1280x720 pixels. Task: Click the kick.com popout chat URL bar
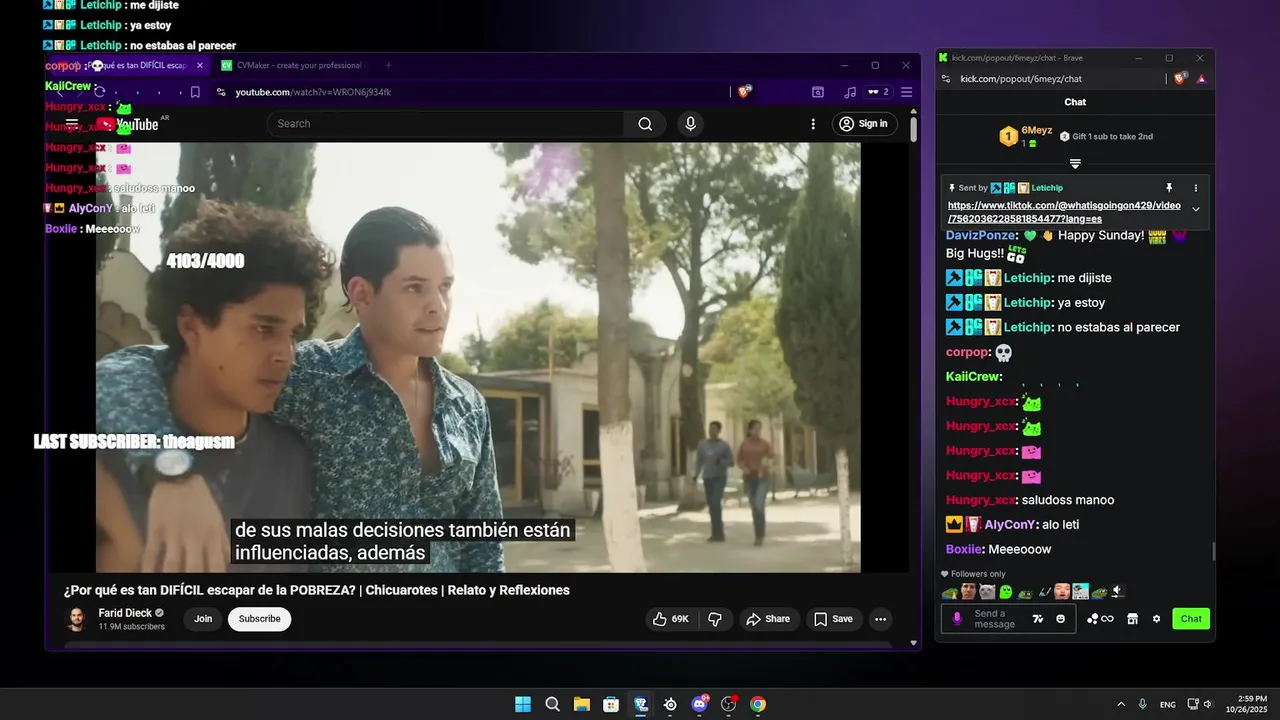point(1020,79)
